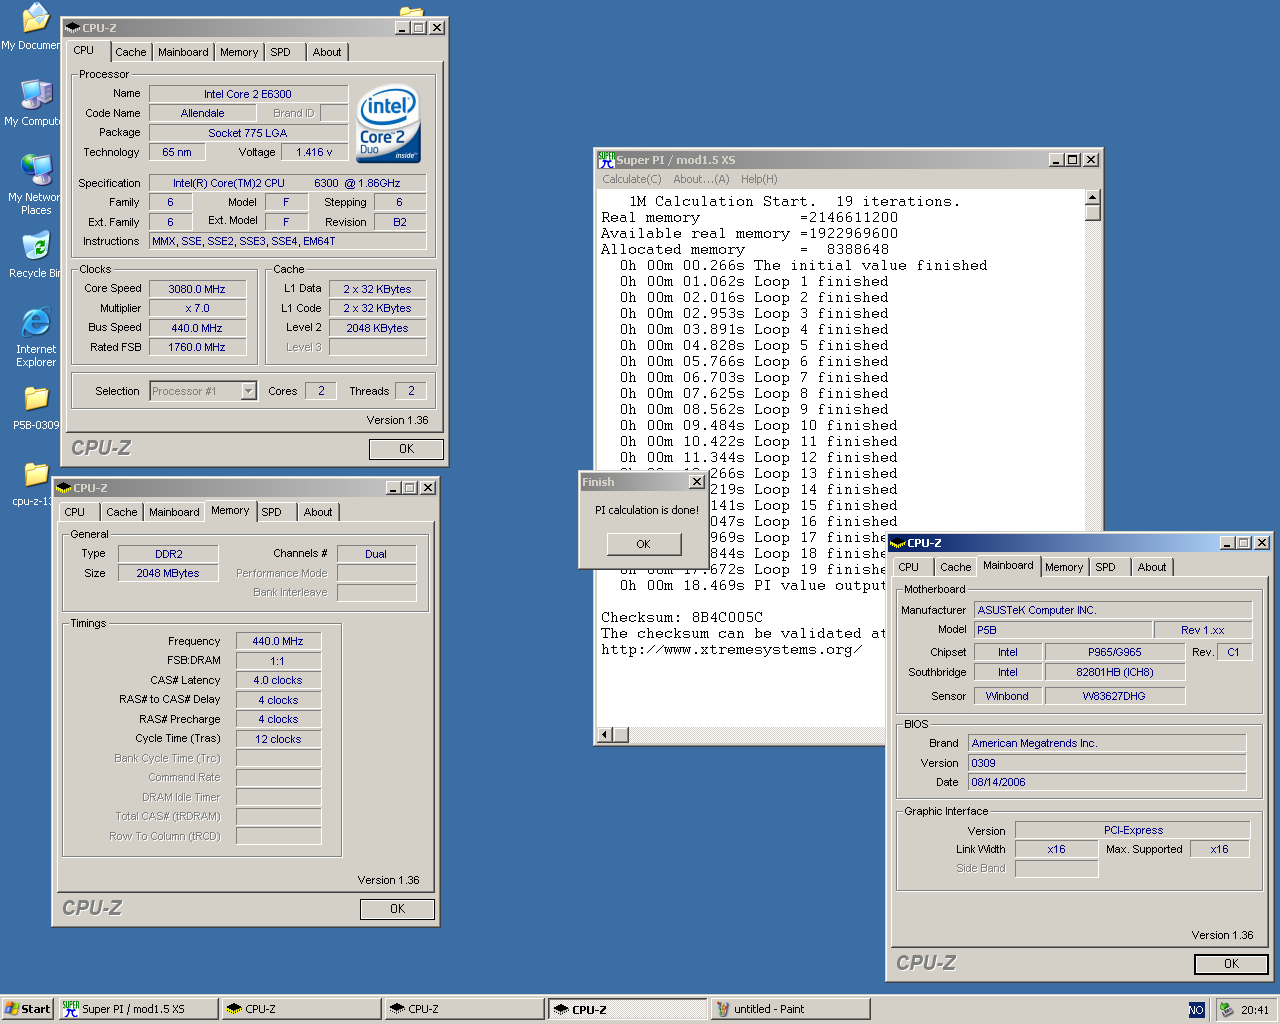Click the Core Speed 3080.0 MHz field
This screenshot has height=1024, width=1280.
197,289
